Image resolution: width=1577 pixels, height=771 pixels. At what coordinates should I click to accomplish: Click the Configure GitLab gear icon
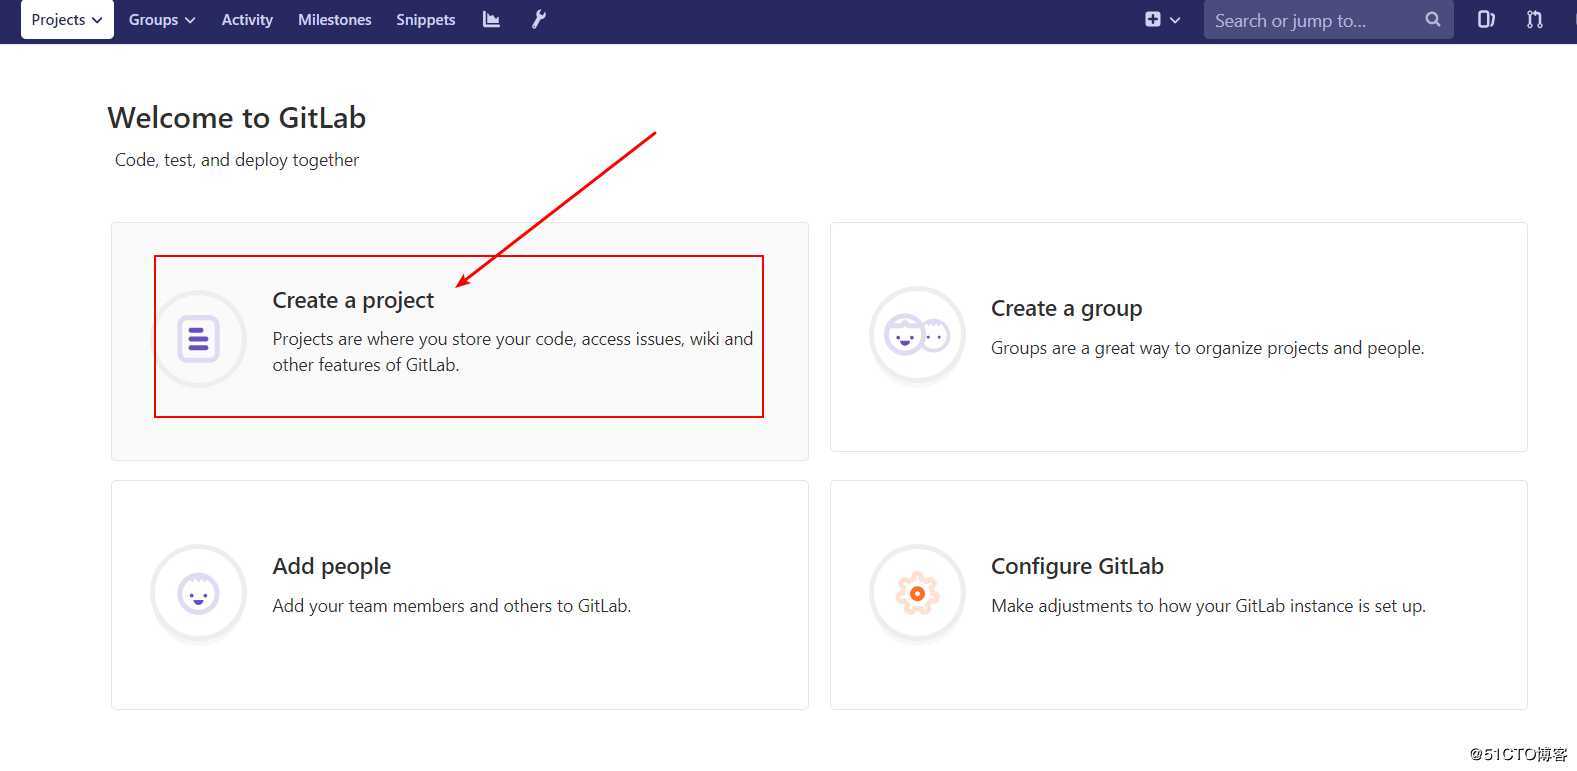(x=917, y=594)
